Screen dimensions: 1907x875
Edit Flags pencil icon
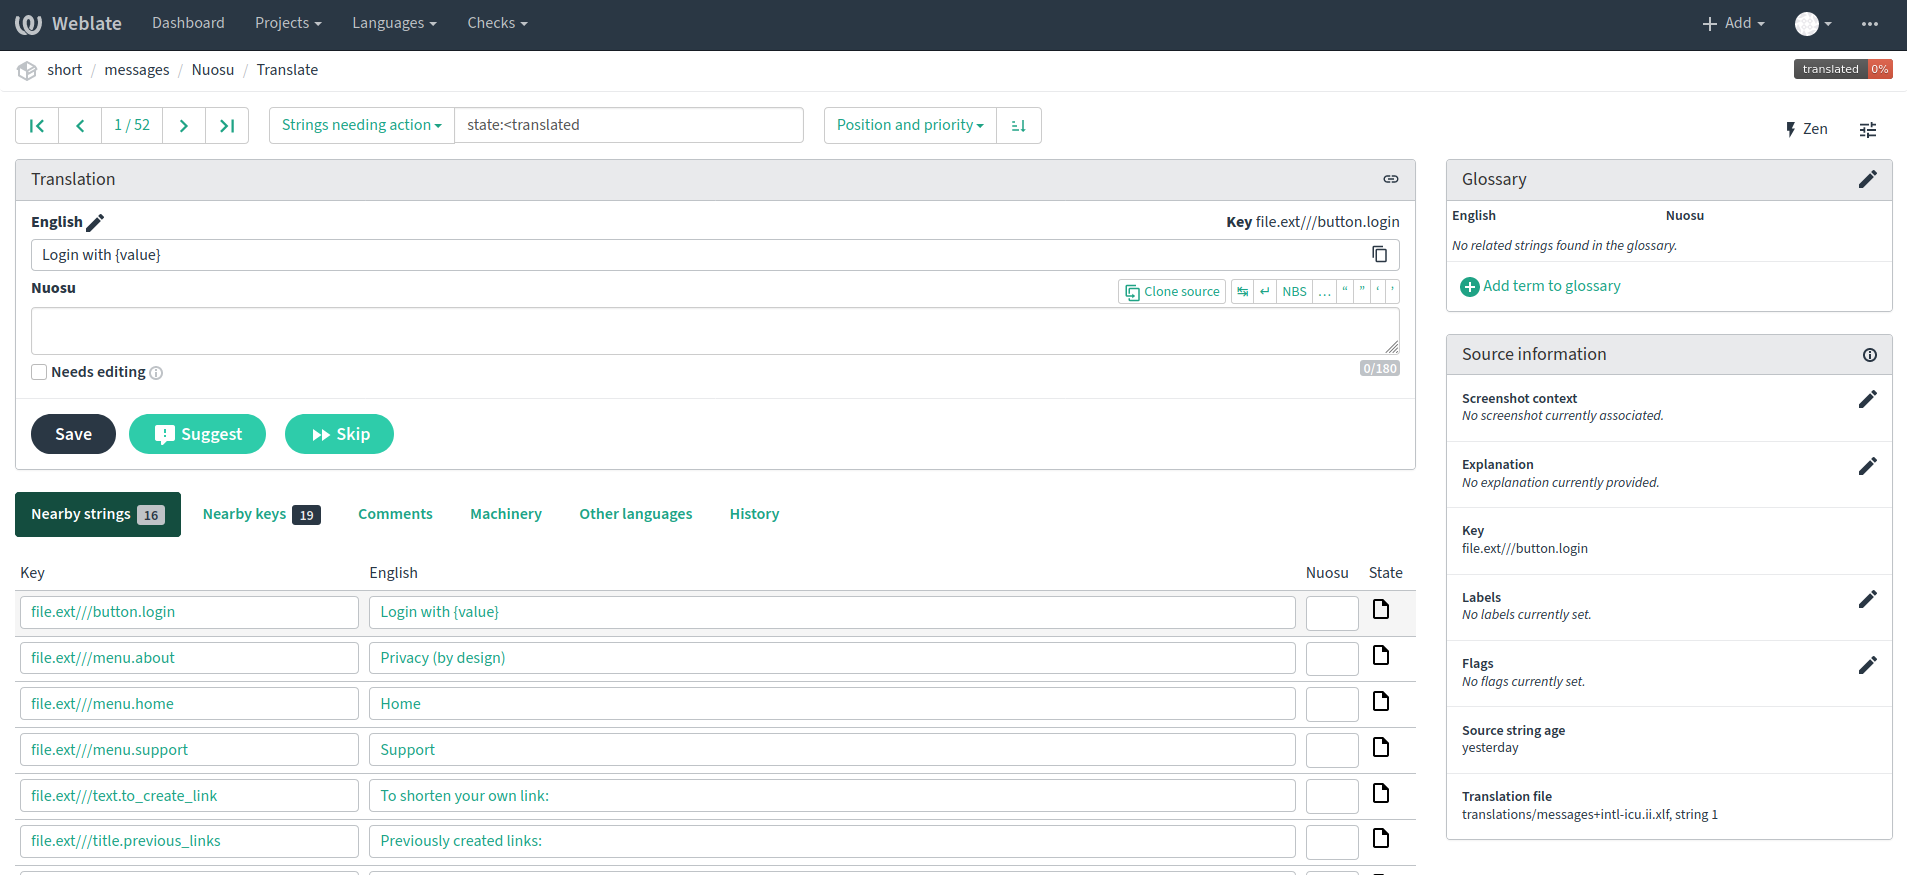tap(1868, 665)
